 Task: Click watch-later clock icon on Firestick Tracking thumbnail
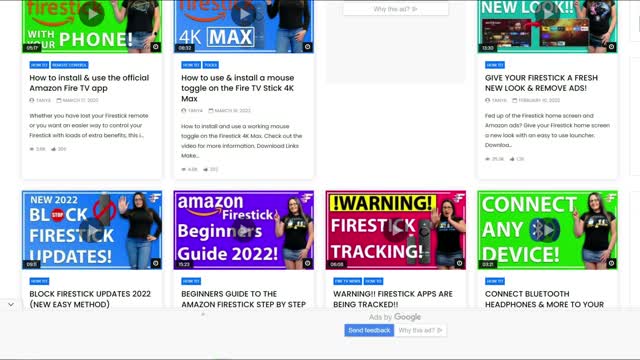[x=459, y=263]
